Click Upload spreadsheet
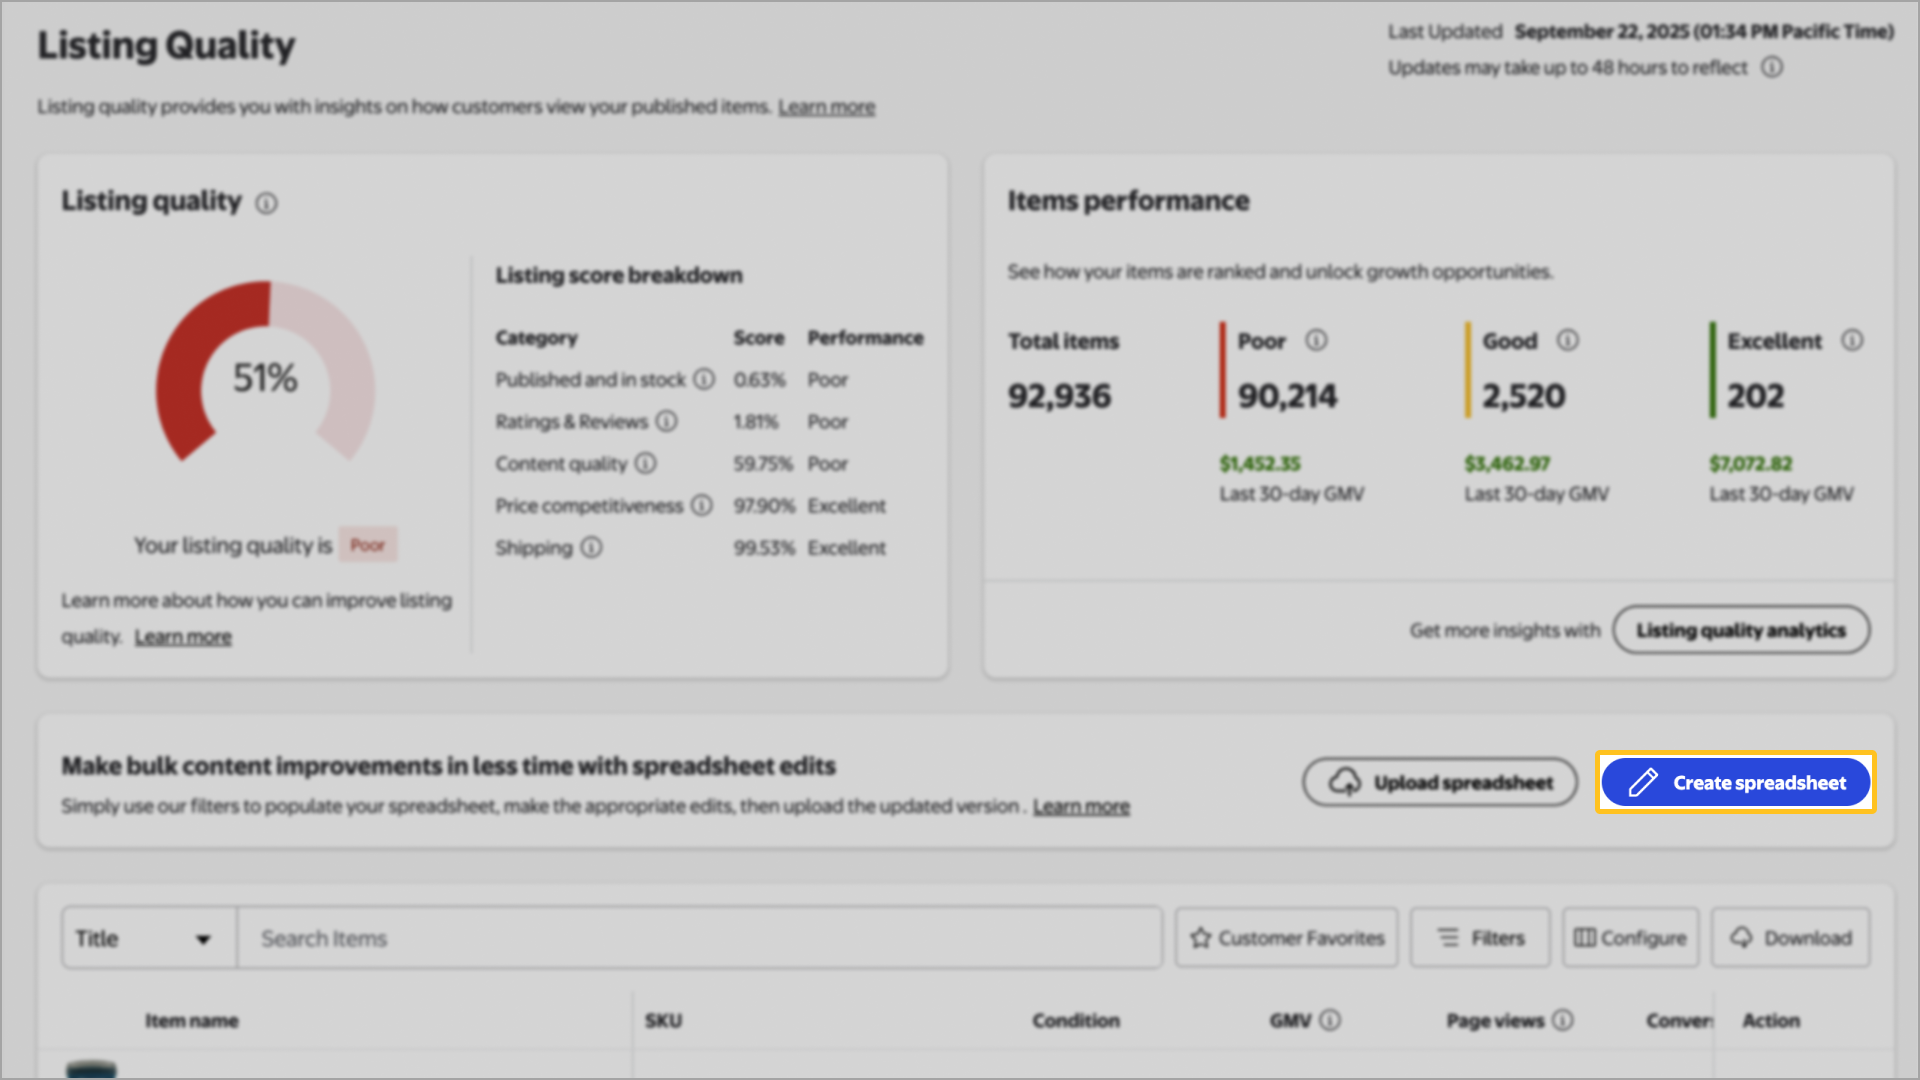Viewport: 1920px width, 1080px height. click(x=1439, y=782)
